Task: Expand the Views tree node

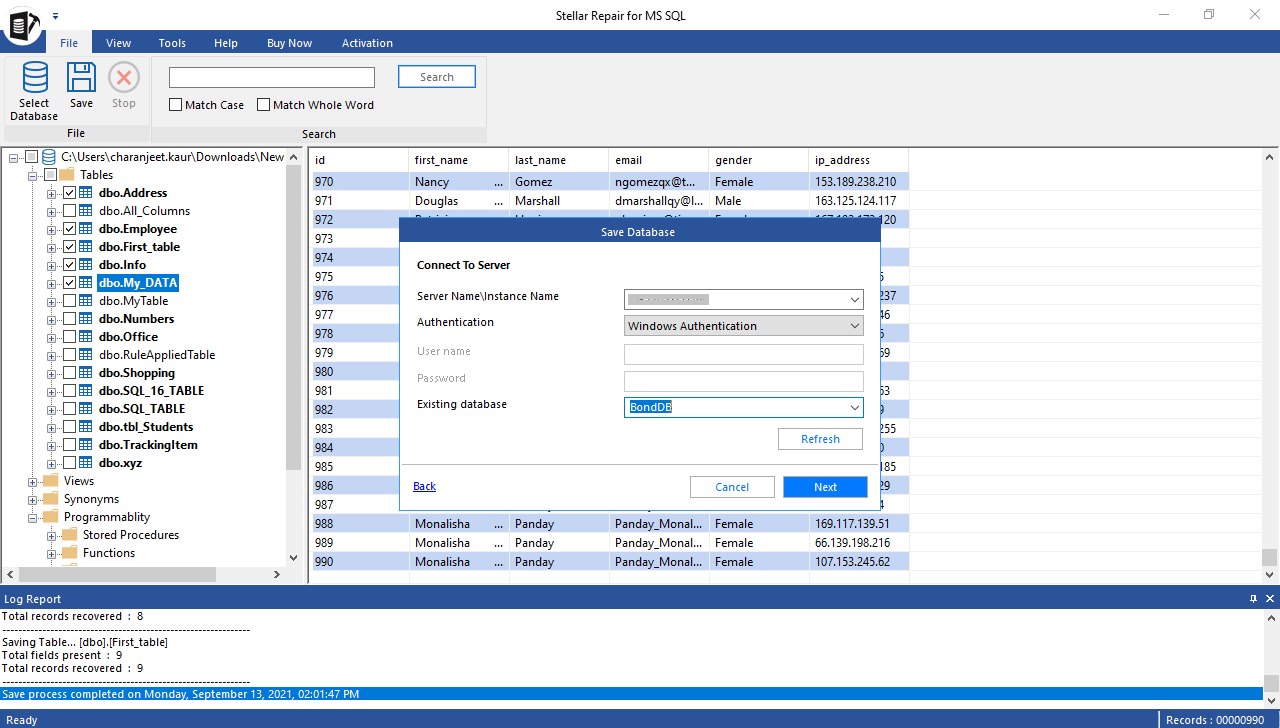Action: (32, 481)
